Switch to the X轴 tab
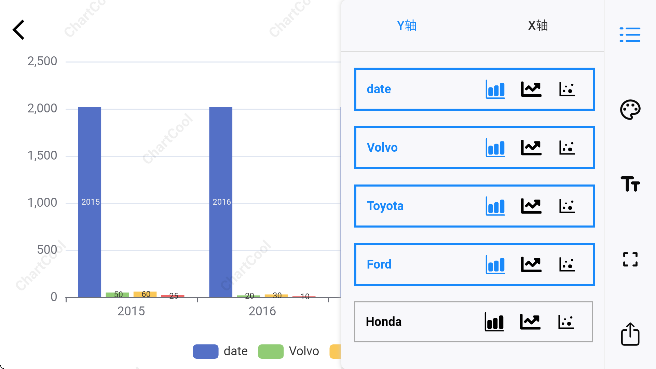This screenshot has width=656, height=369. pyautogui.click(x=538, y=26)
